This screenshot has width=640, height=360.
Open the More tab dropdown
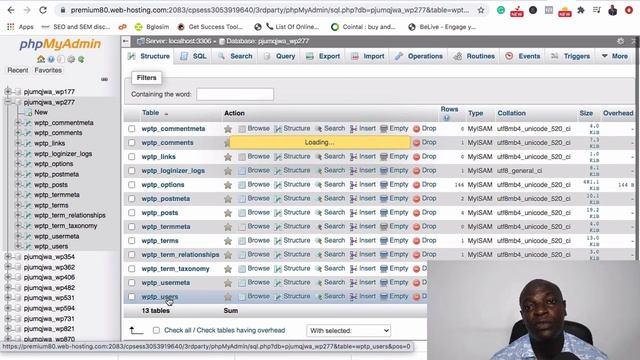(615, 56)
